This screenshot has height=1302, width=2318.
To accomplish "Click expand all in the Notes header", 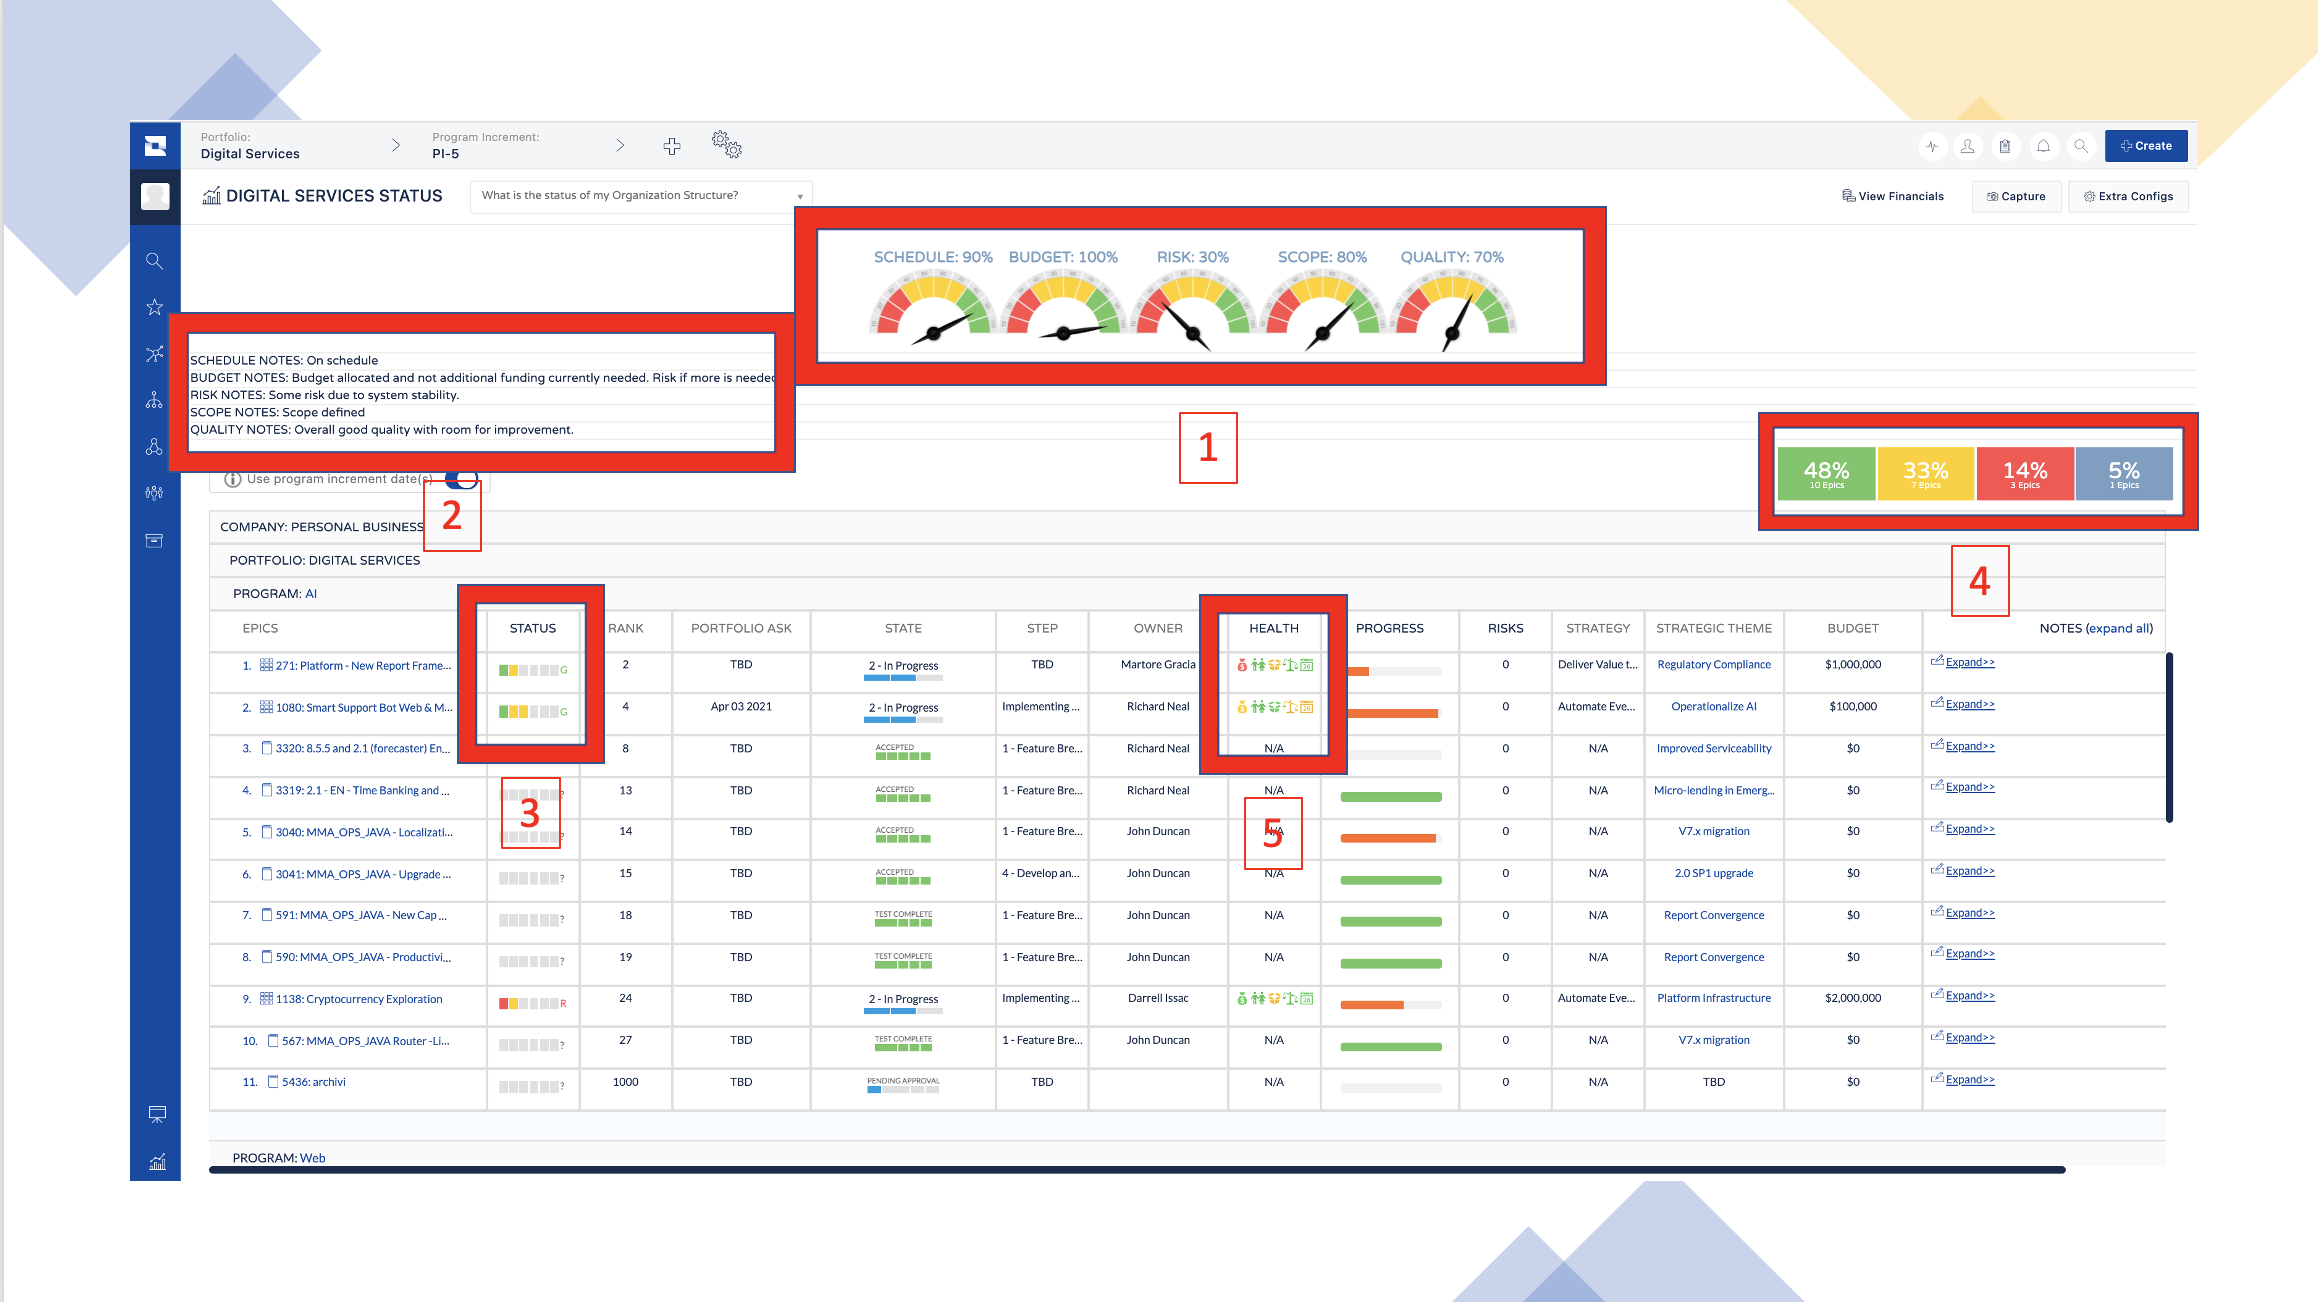I will [2119, 628].
